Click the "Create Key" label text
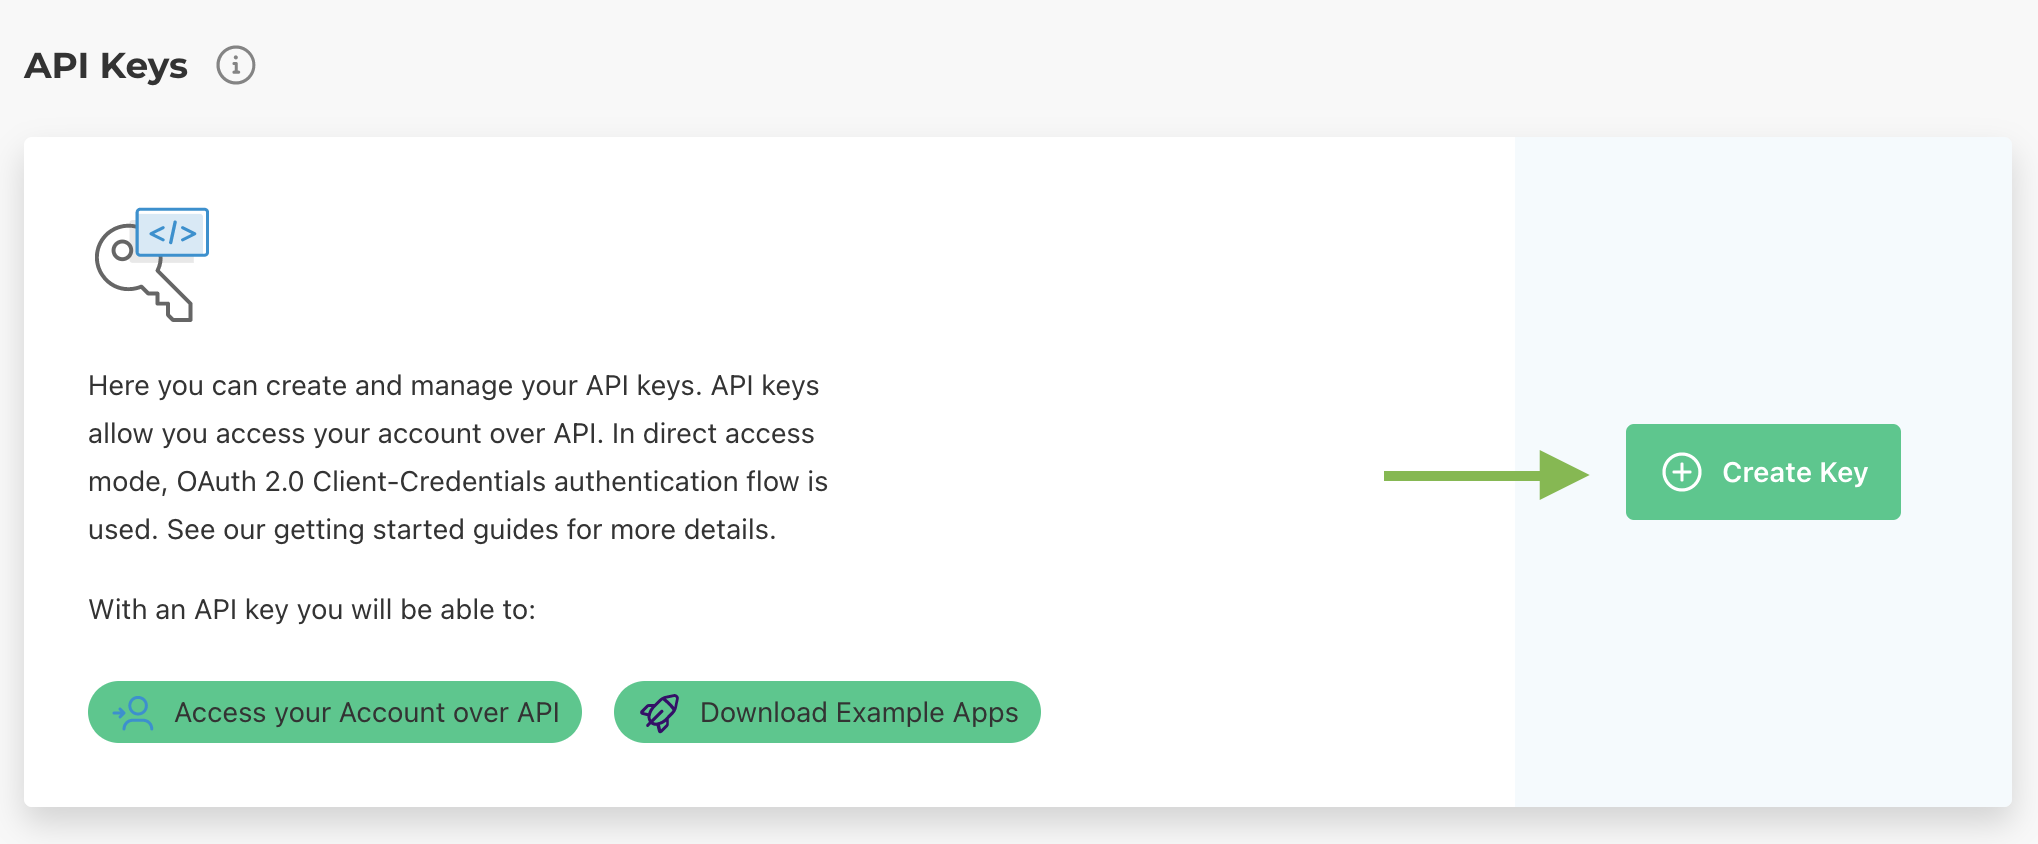Viewport: 2038px width, 844px height. tap(1794, 472)
